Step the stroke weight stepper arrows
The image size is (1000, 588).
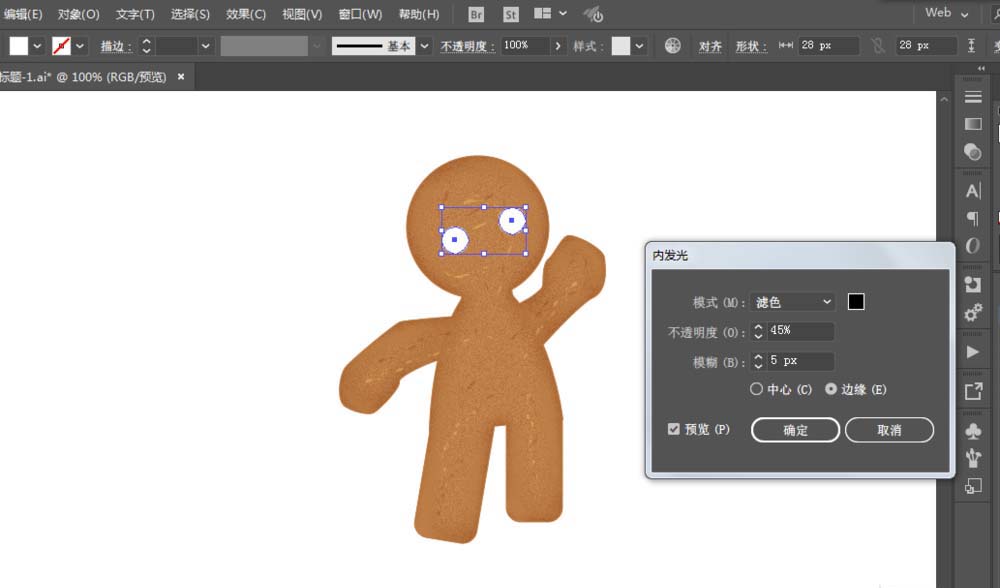pyautogui.click(x=146, y=46)
